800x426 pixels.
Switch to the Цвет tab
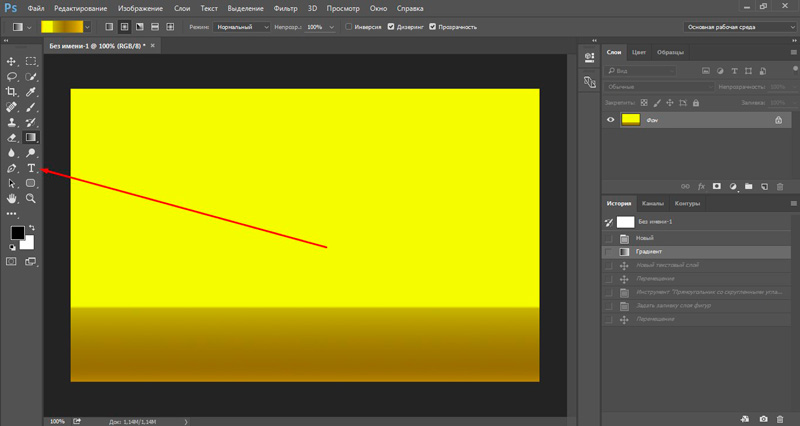click(x=639, y=52)
